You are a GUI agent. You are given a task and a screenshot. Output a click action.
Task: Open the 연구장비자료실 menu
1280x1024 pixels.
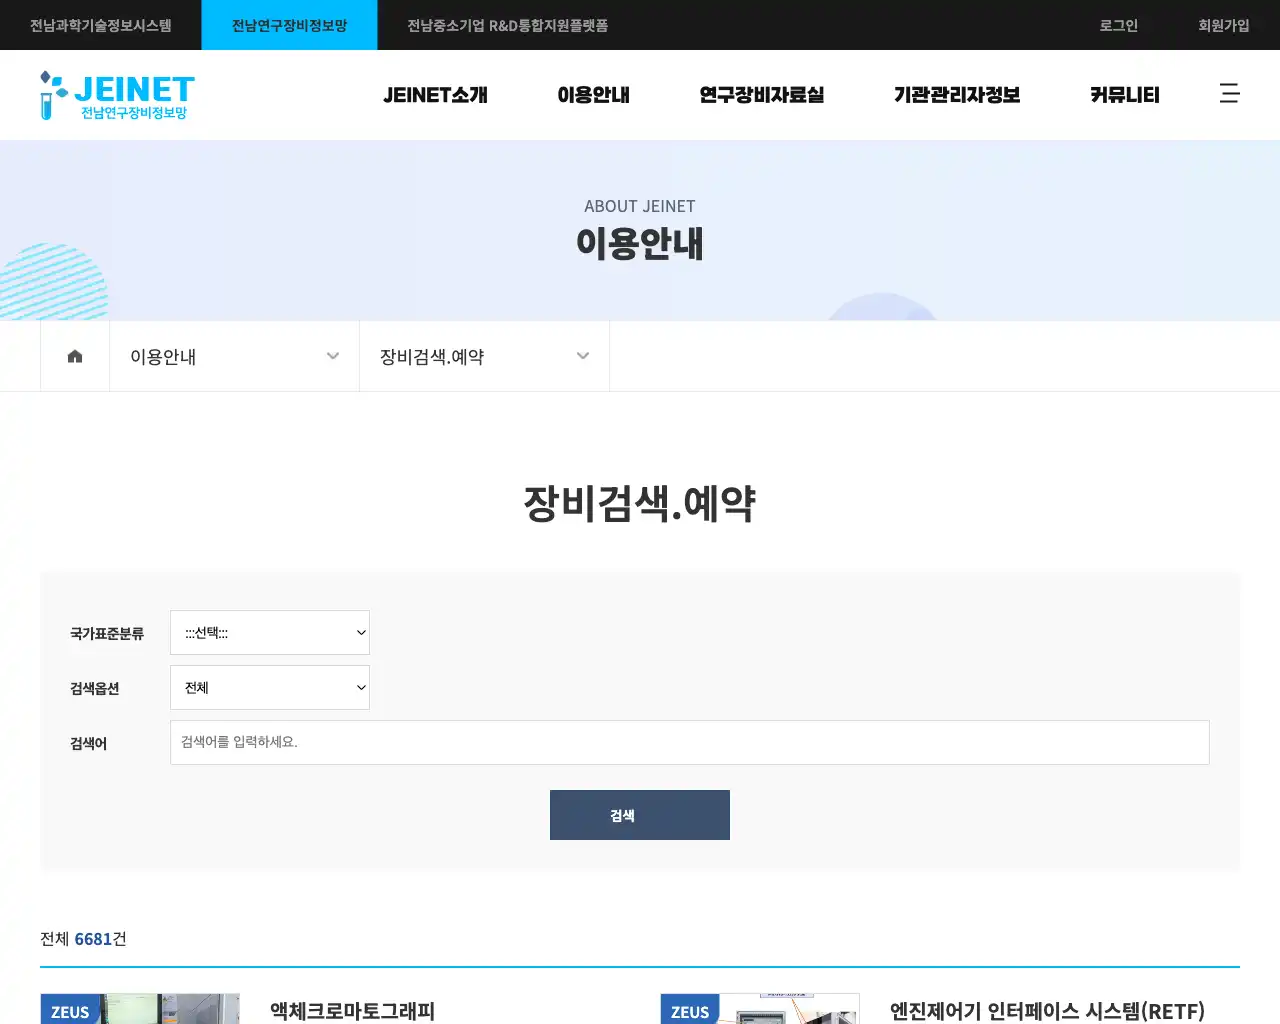click(761, 95)
